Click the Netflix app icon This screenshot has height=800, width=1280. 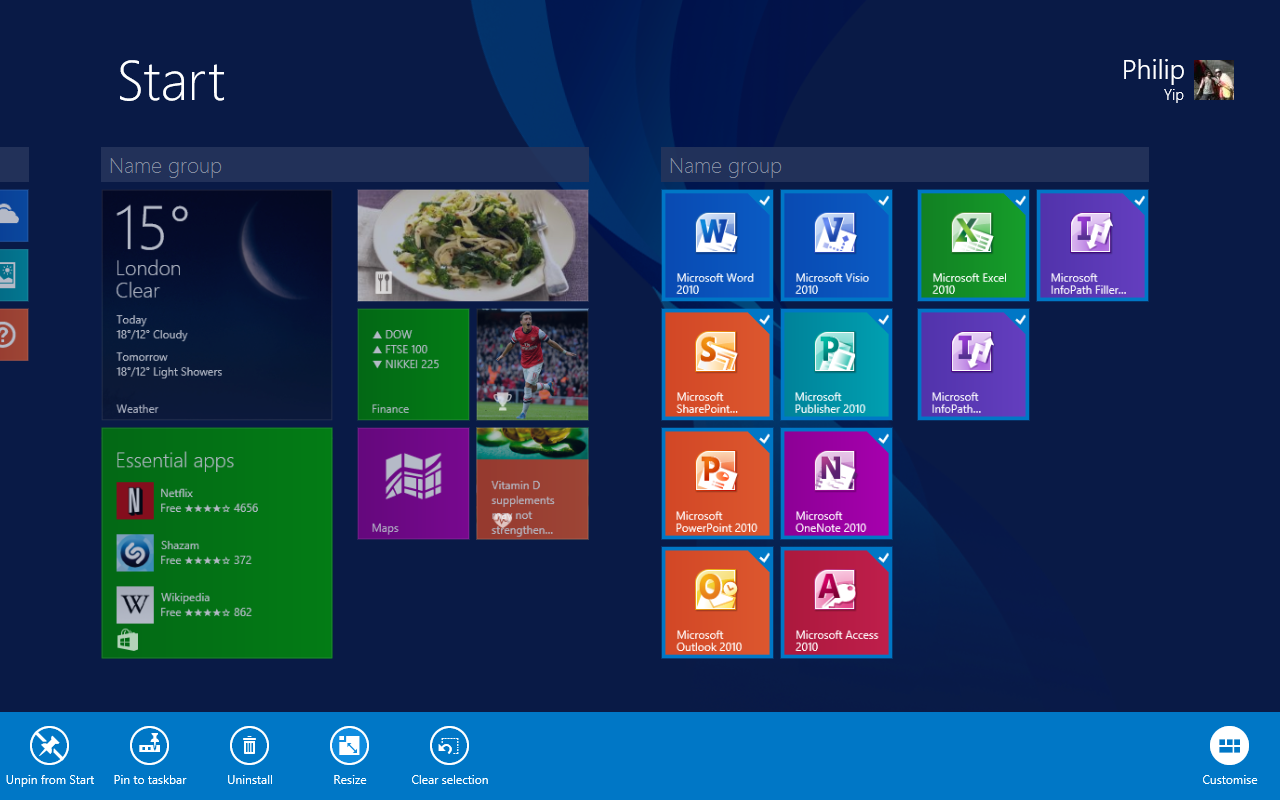click(x=135, y=500)
